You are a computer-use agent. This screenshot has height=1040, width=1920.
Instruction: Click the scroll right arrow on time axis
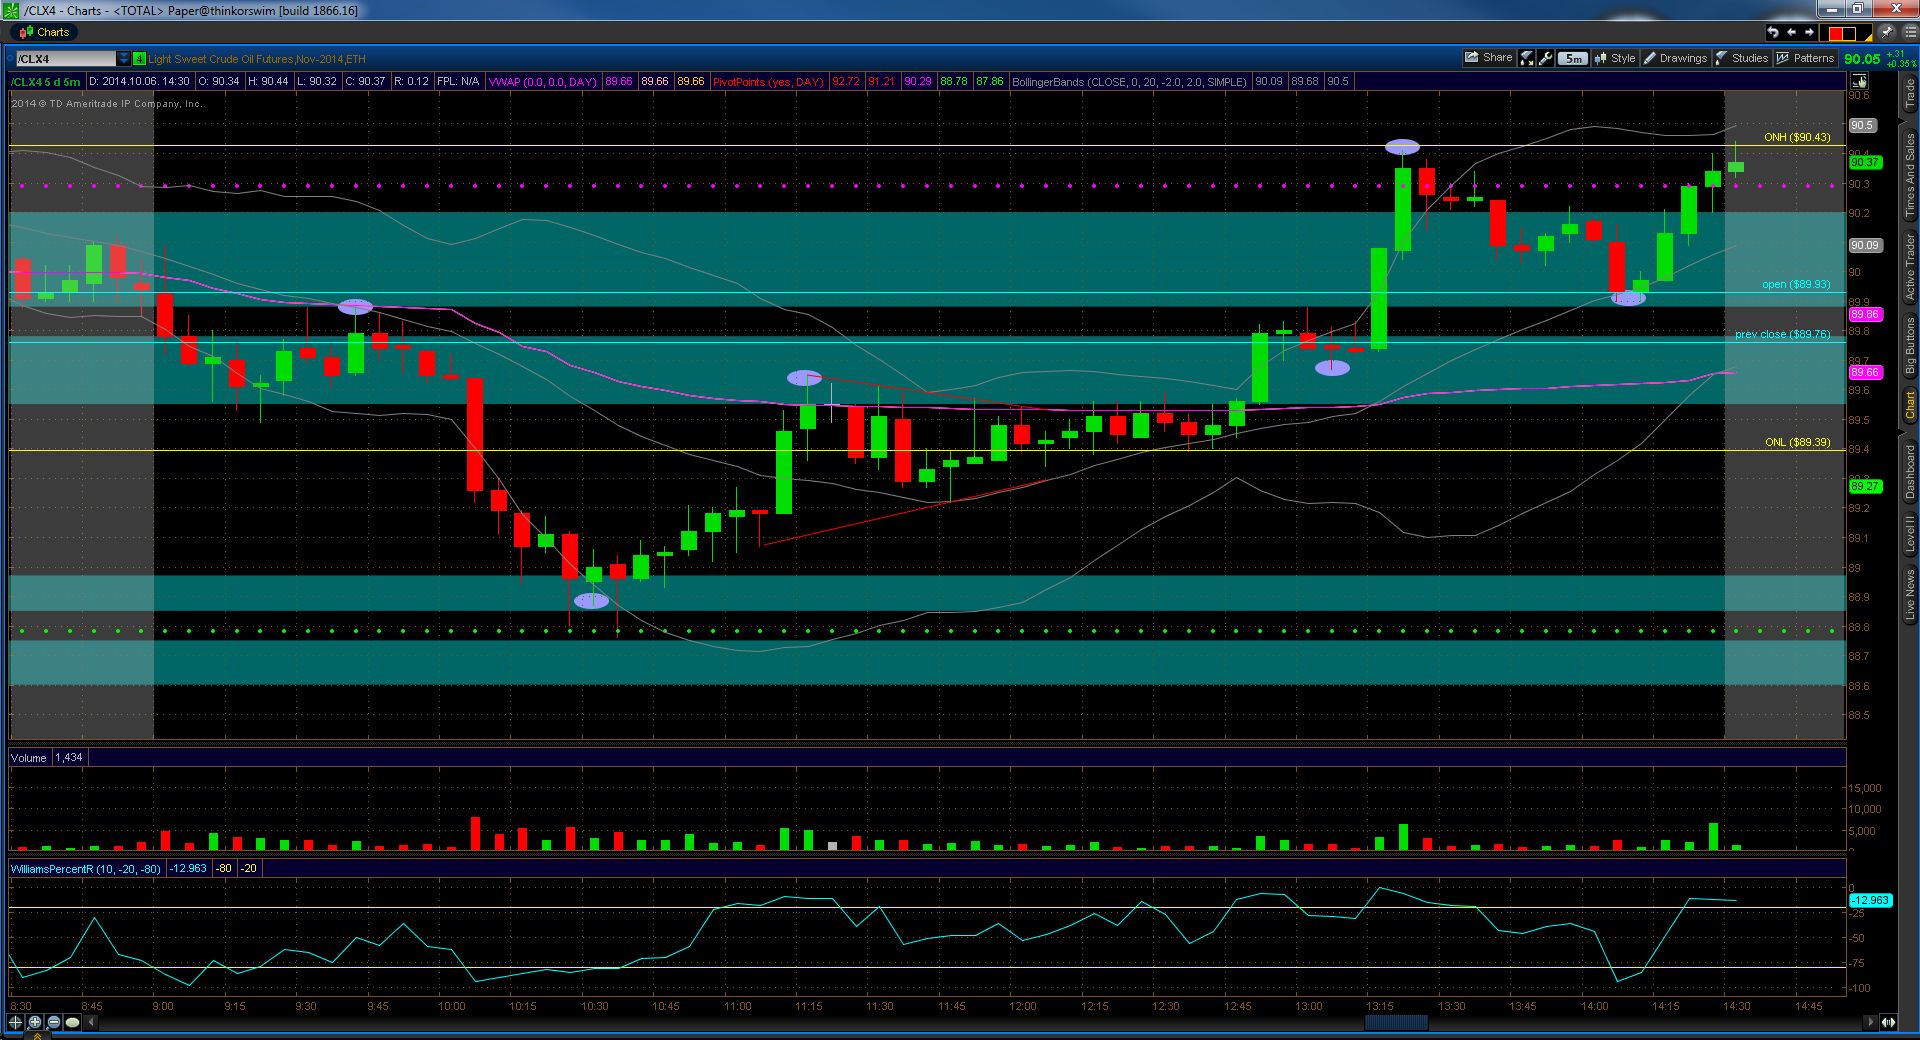click(x=1870, y=1022)
